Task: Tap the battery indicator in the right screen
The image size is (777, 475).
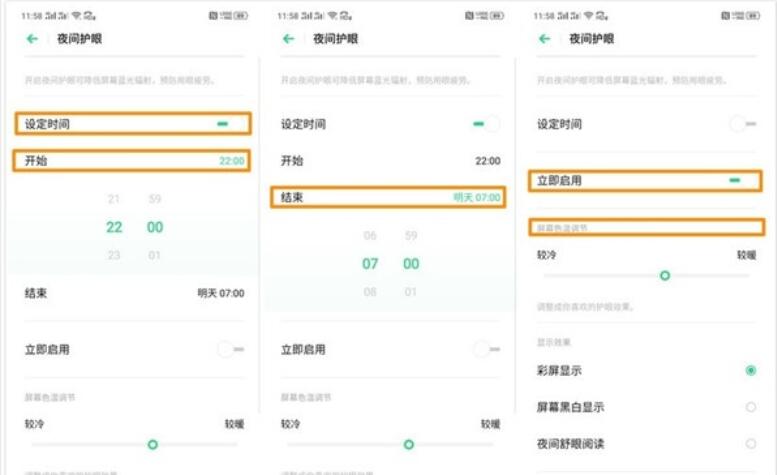Action: tap(753, 16)
